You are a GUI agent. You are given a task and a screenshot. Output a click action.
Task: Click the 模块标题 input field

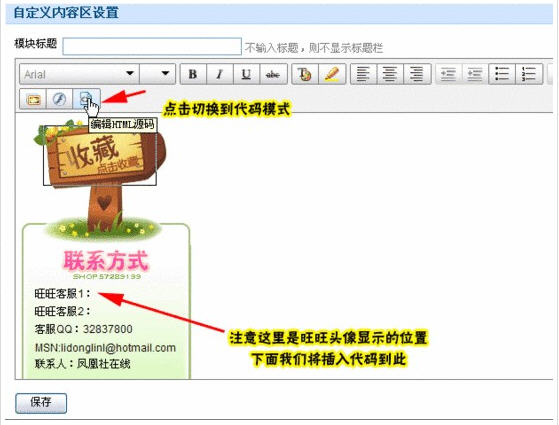coord(152,46)
